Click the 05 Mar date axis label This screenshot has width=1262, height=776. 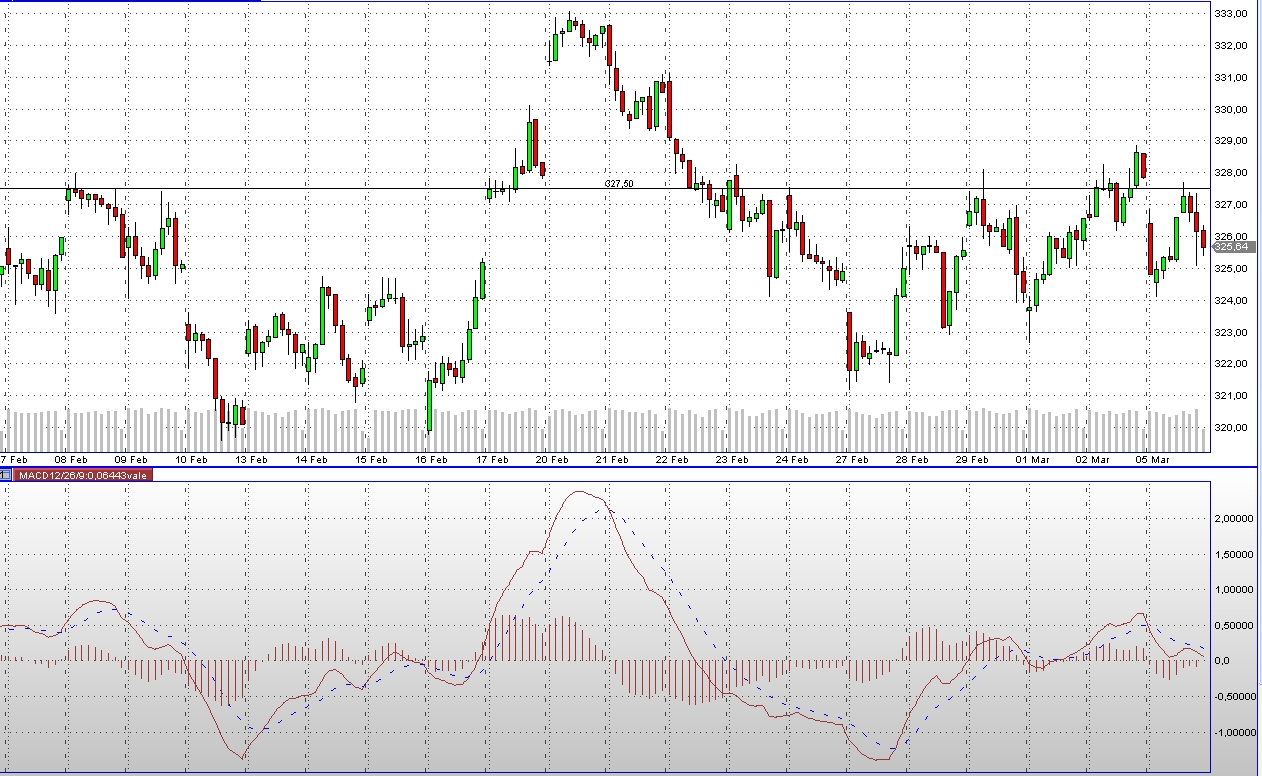tap(1152, 460)
